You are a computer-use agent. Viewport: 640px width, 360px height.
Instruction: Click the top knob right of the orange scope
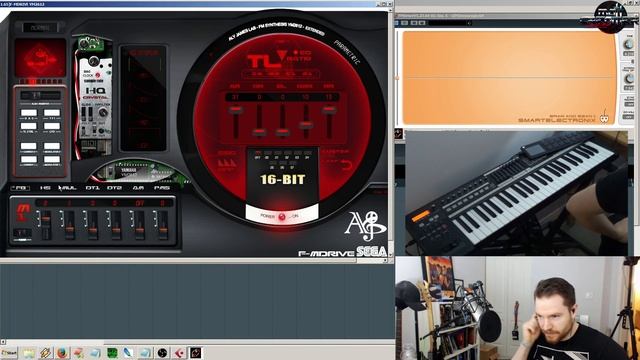pos(629,43)
